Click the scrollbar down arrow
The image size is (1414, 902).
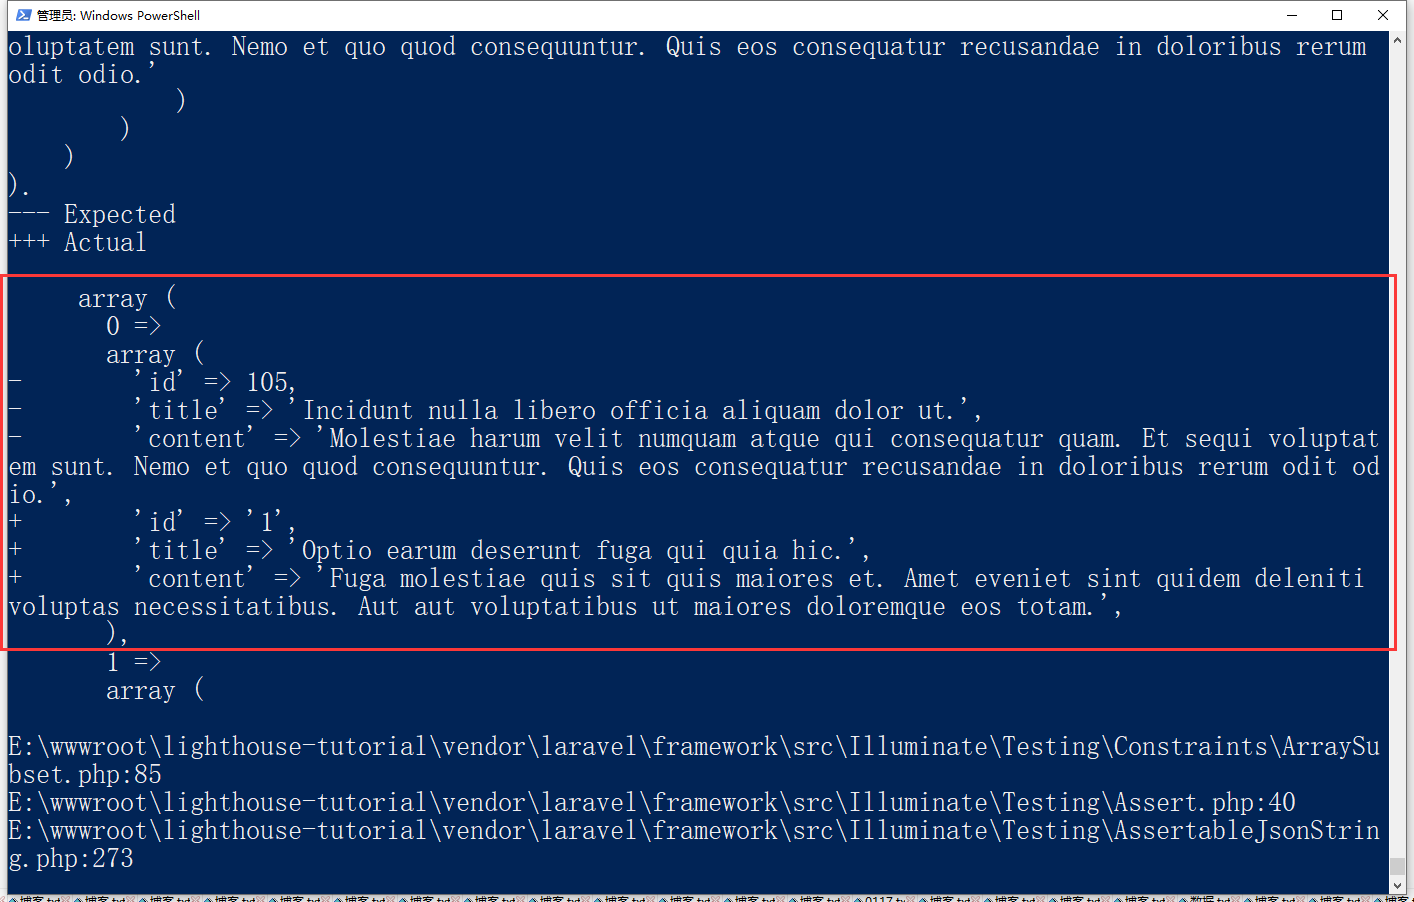click(x=1397, y=885)
